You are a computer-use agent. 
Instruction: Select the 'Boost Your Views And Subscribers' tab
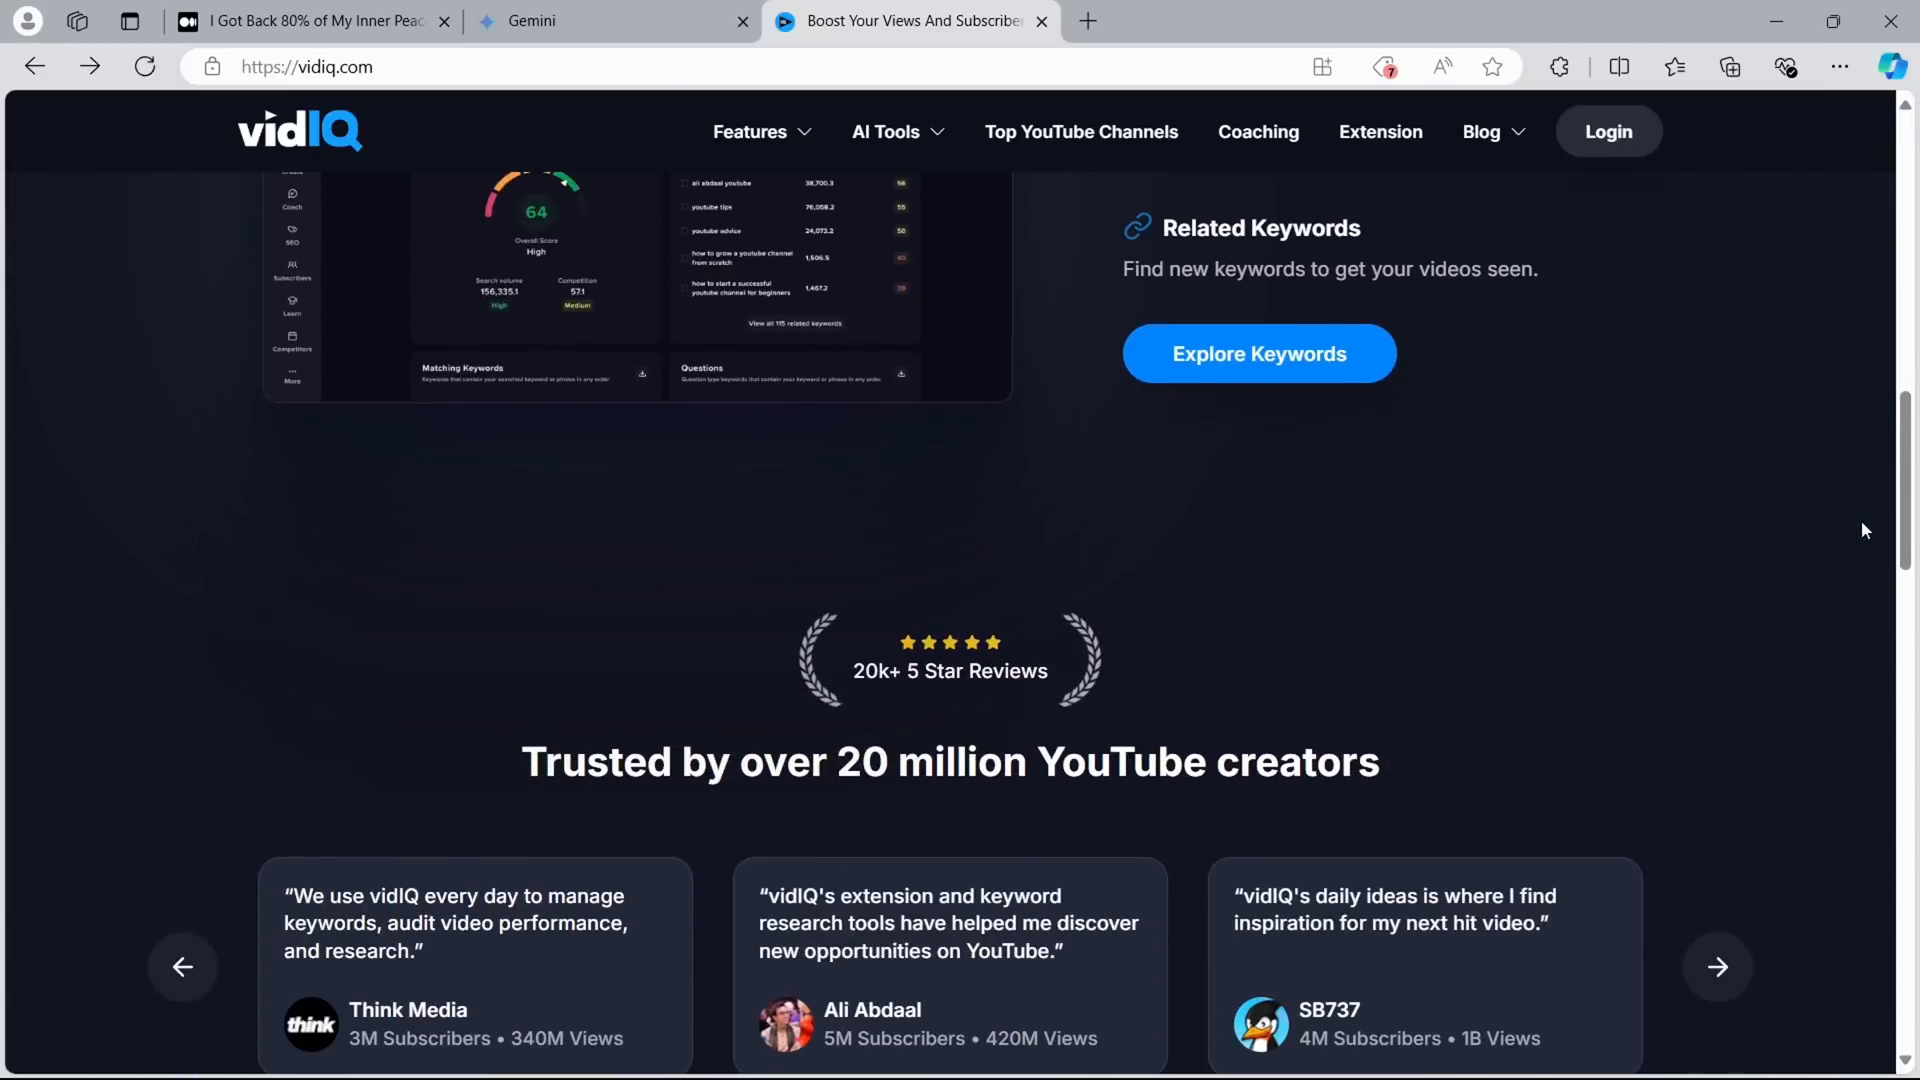click(912, 21)
